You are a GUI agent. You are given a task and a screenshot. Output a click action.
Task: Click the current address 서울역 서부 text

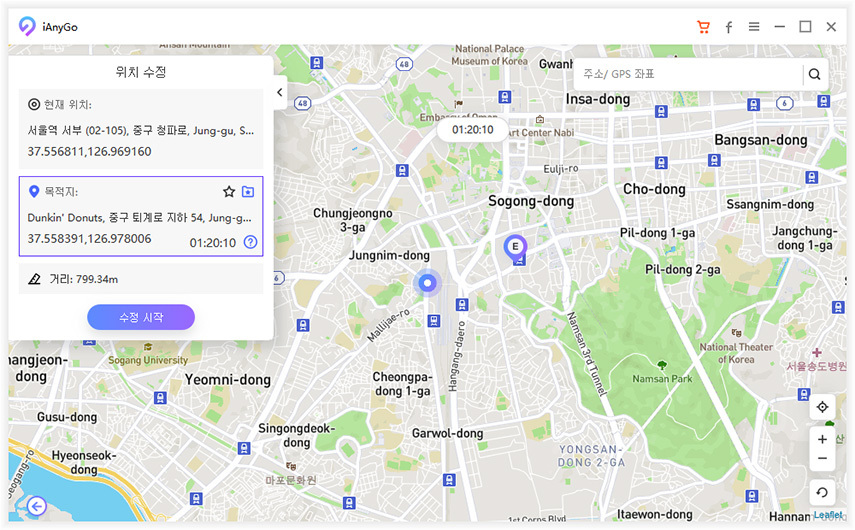(141, 130)
